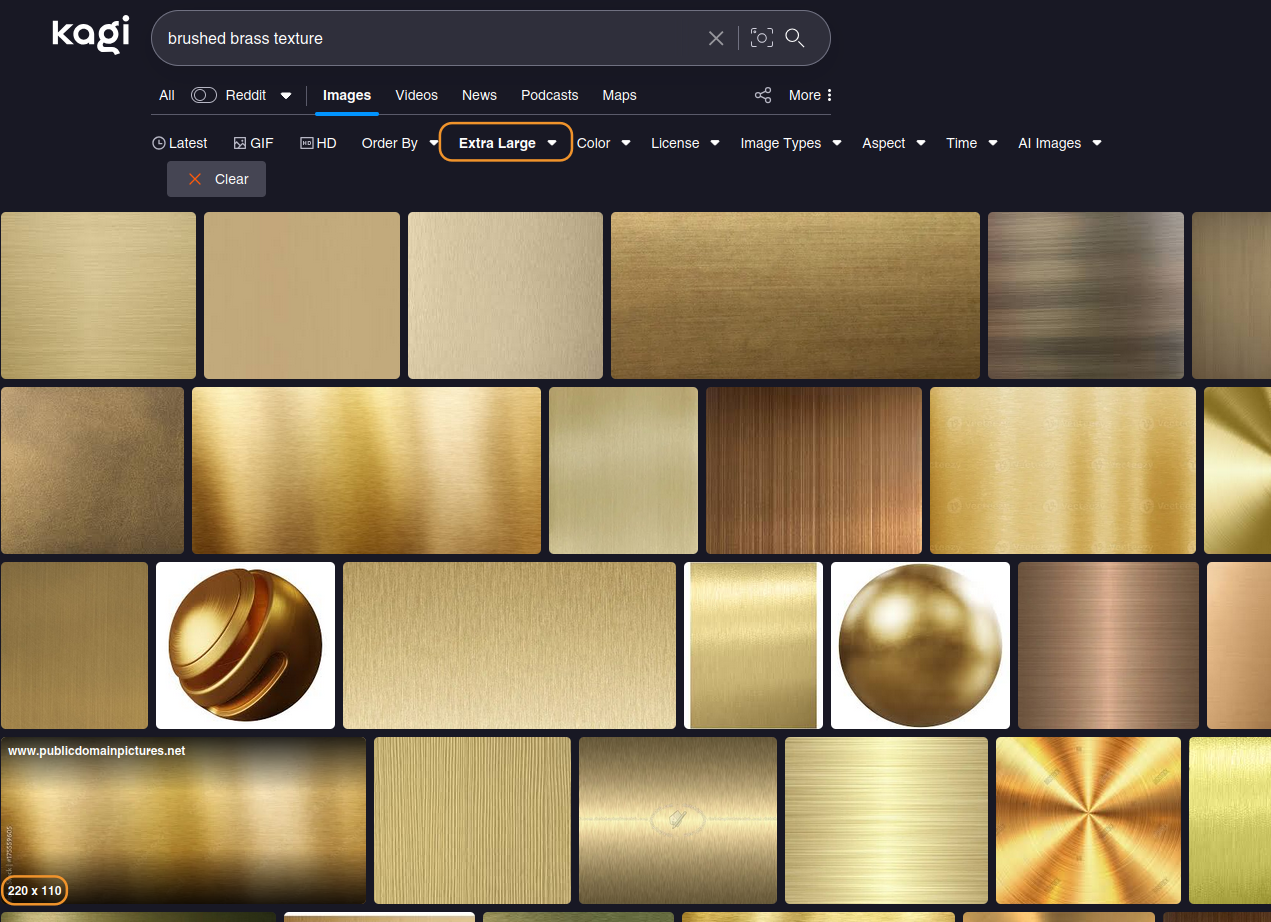Clear the search box text with X icon
The height and width of the screenshot is (922, 1271).
coord(716,38)
